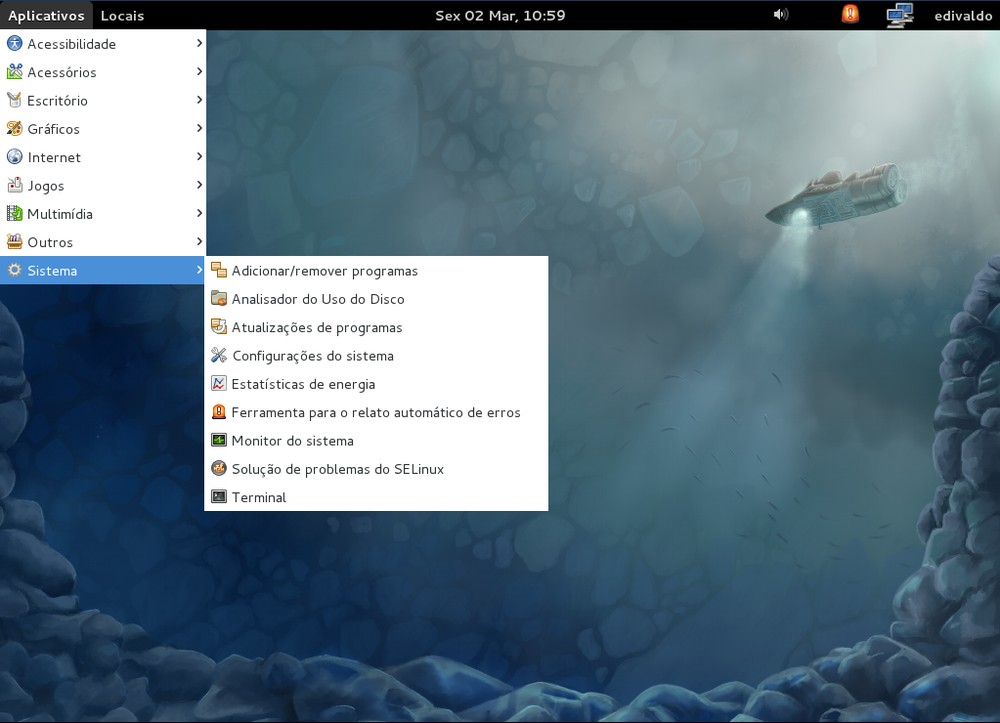Expand the Gráficos submenu arrow
The height and width of the screenshot is (723, 1000).
click(x=199, y=129)
